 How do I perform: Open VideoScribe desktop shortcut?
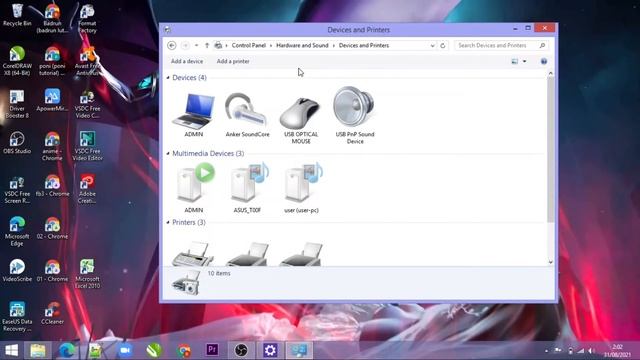(x=17, y=271)
